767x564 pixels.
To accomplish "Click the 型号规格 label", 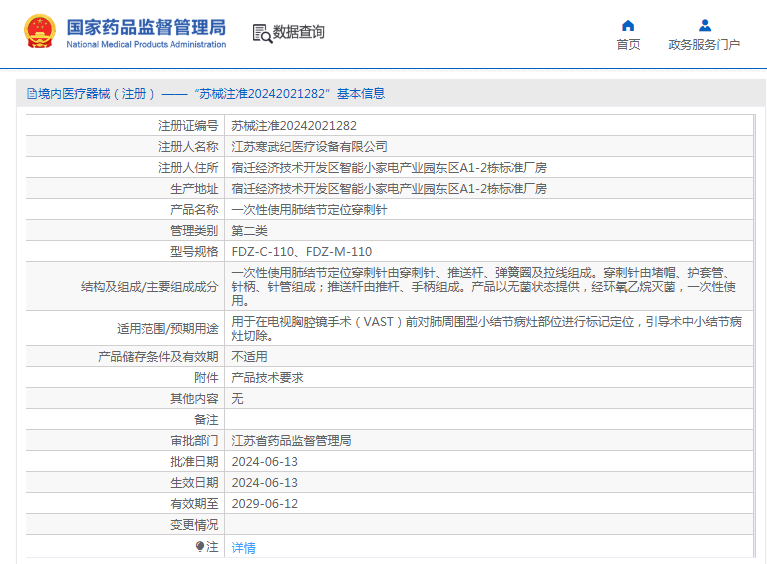I will pyautogui.click(x=194, y=252).
